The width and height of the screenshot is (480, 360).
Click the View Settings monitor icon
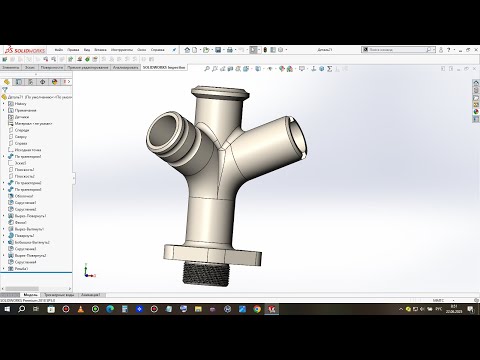302,69
